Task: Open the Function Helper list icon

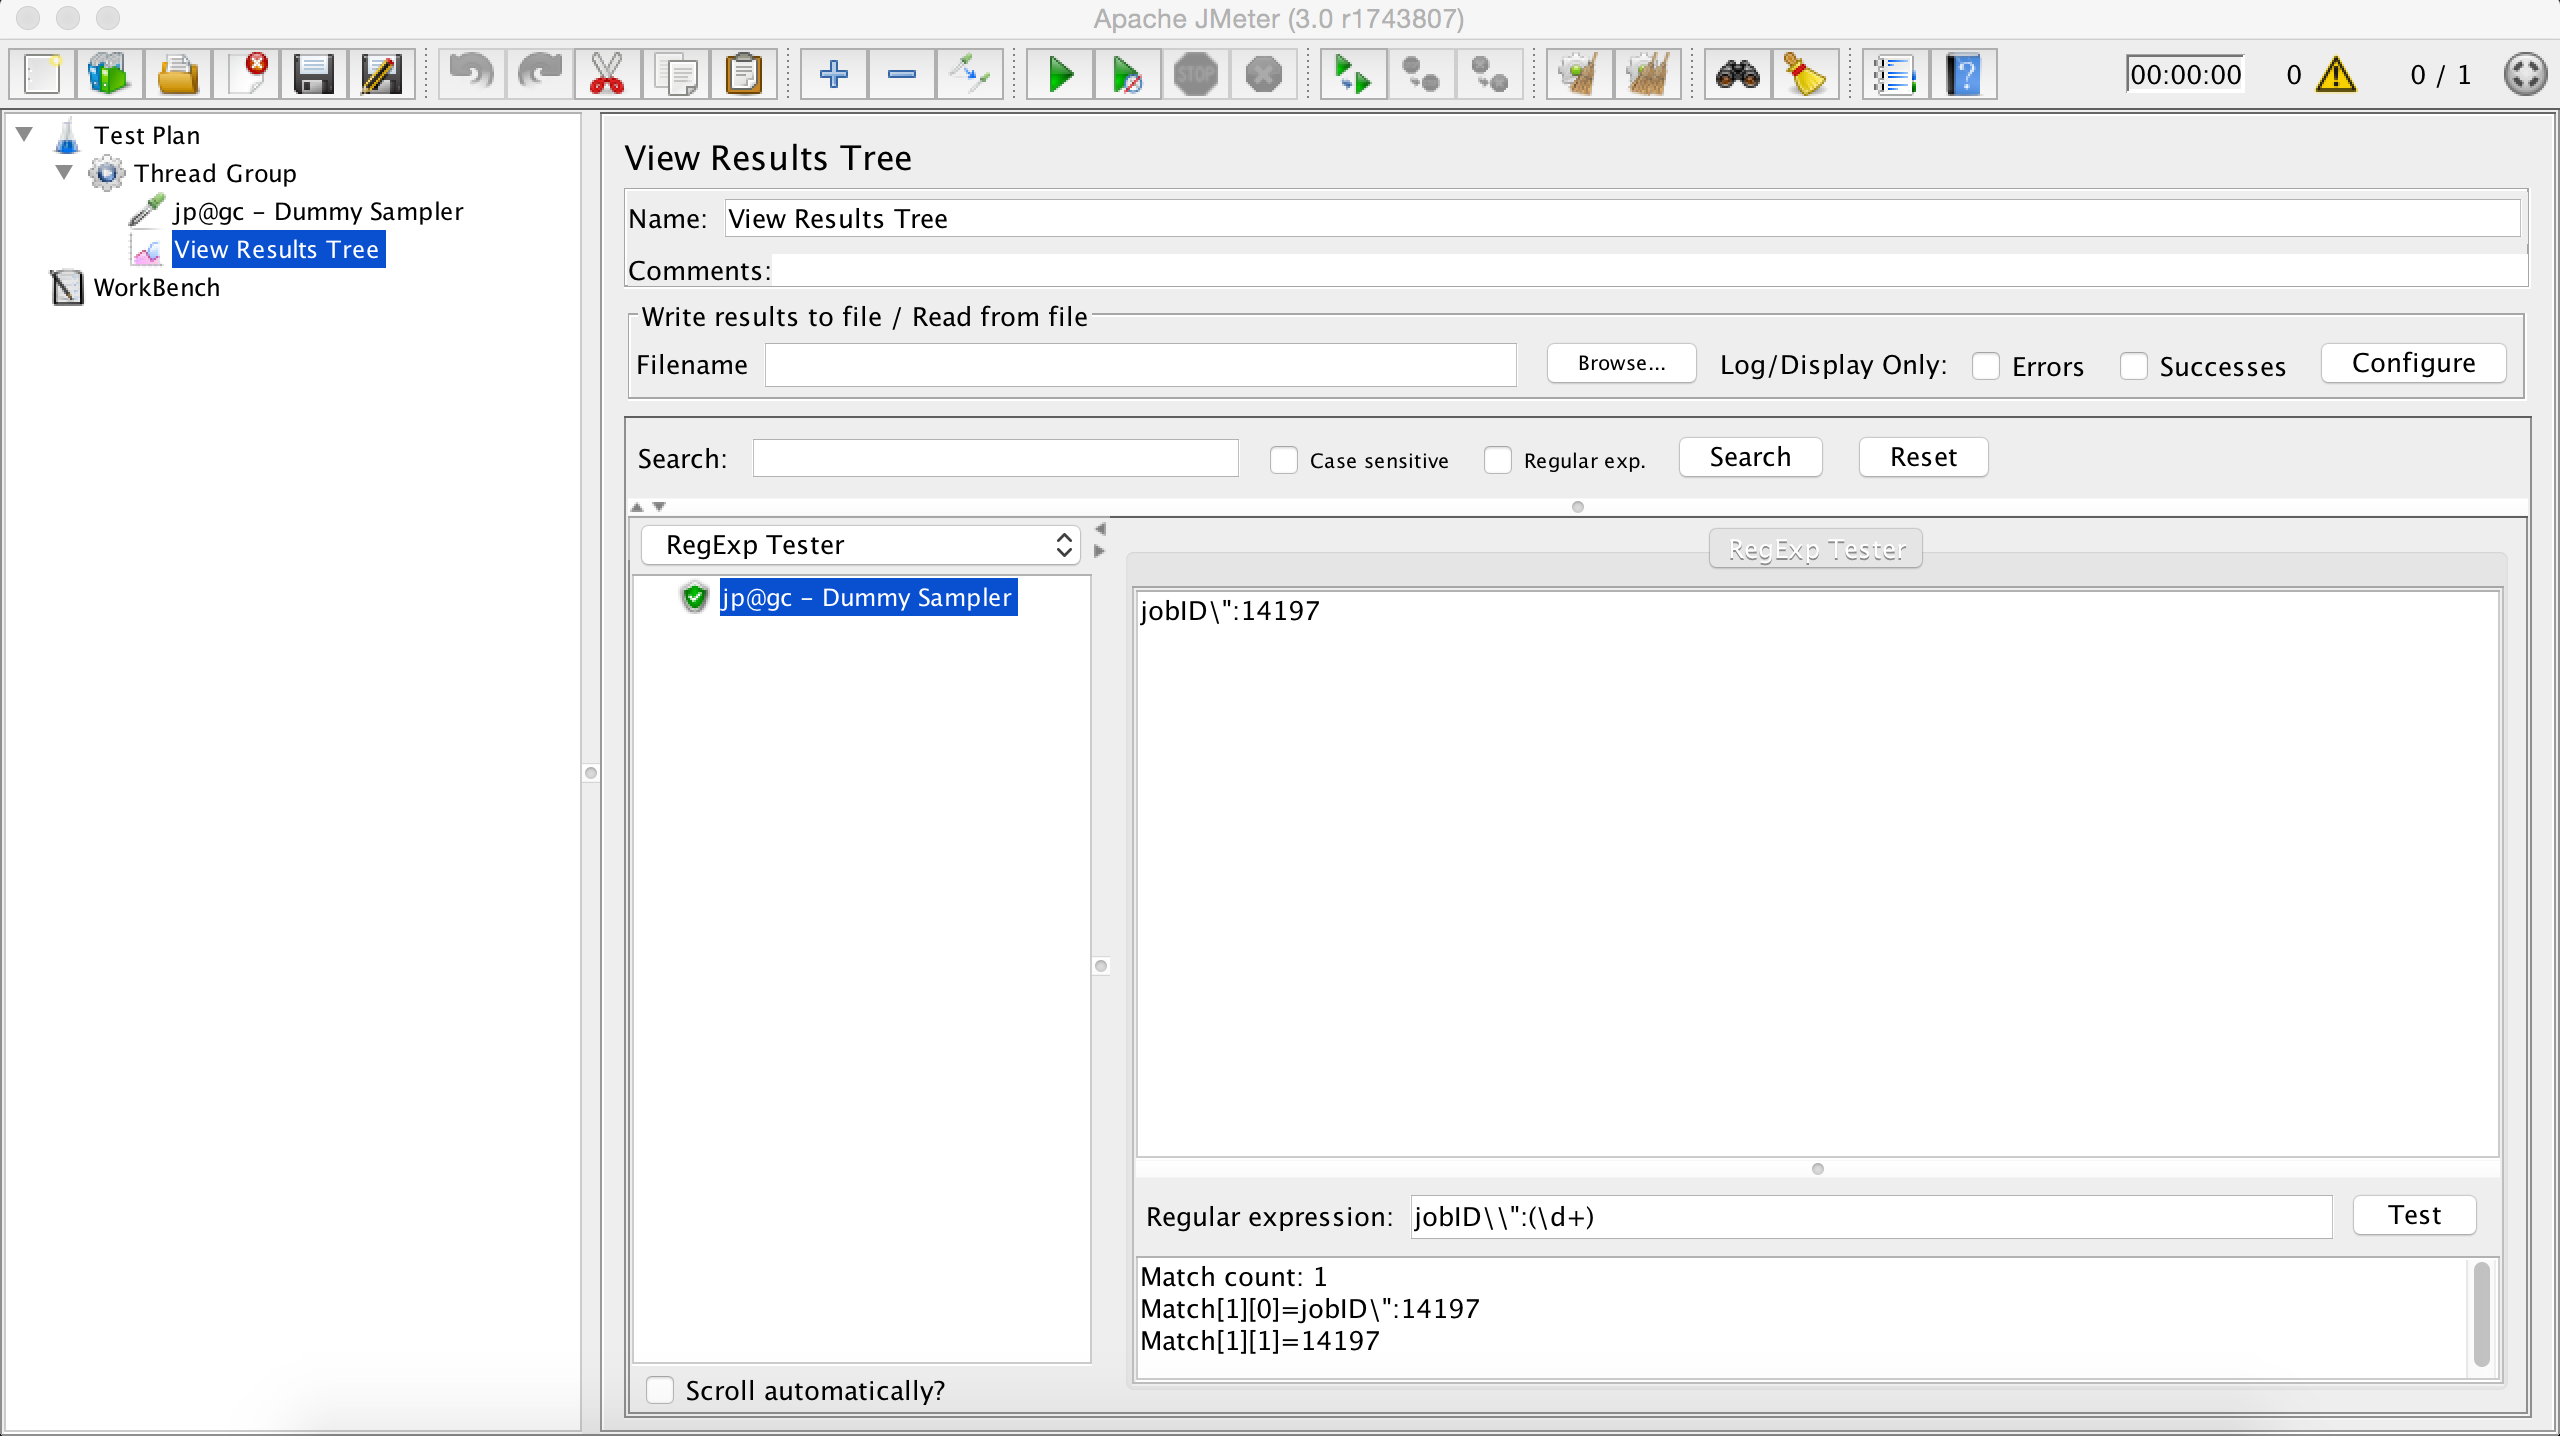Action: point(1895,74)
